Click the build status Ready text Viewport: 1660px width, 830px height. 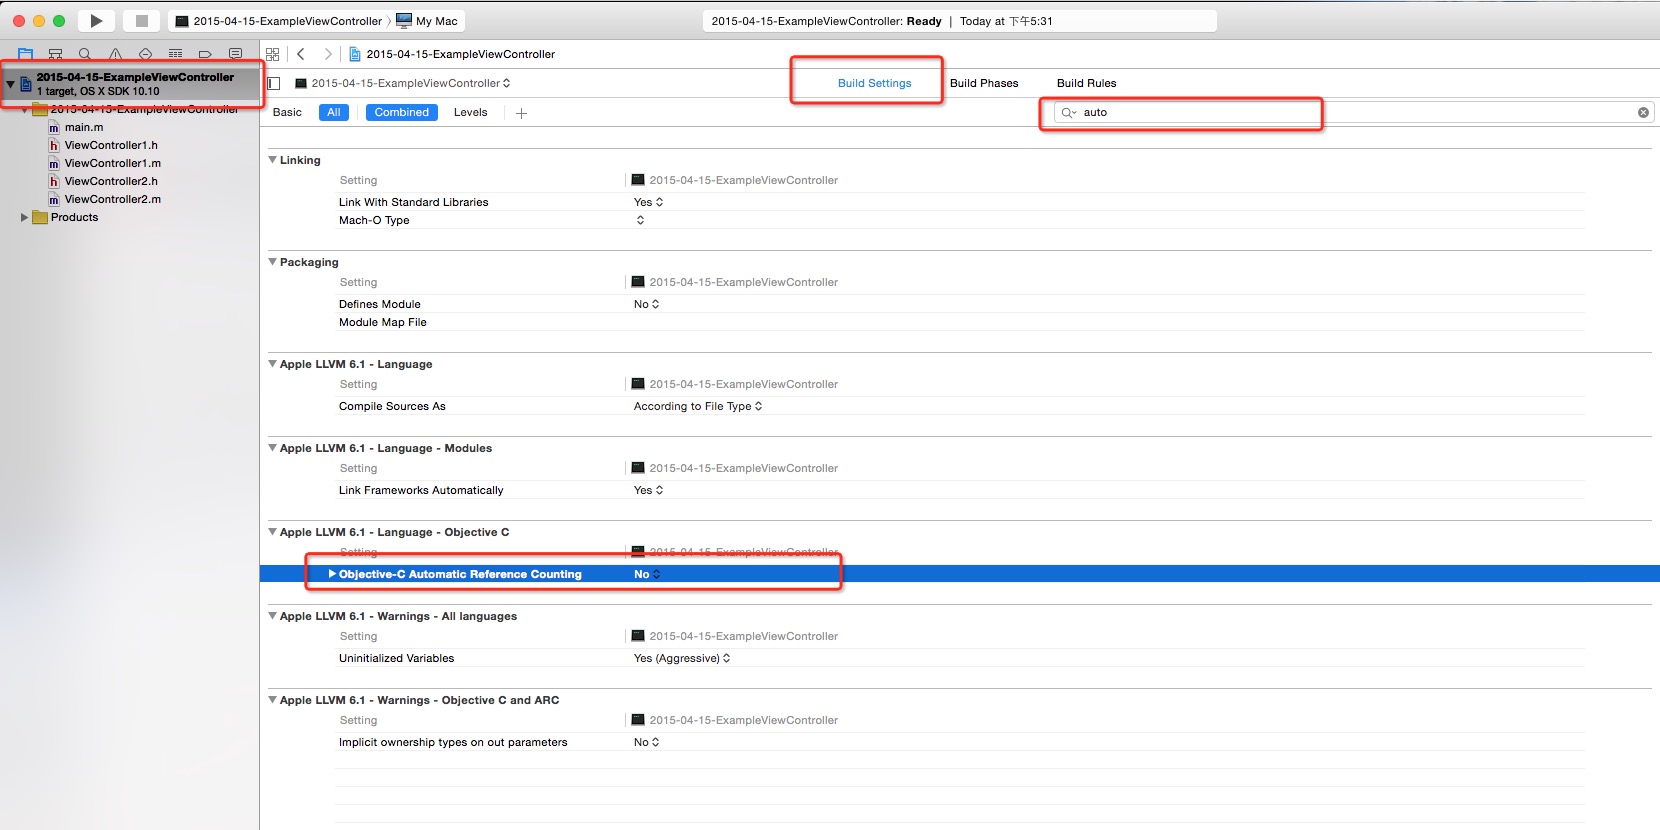(x=924, y=21)
